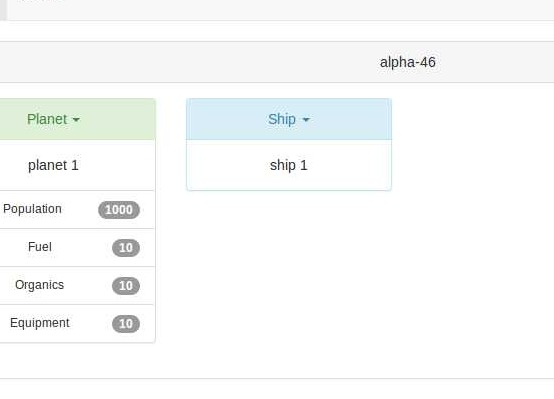The height and width of the screenshot is (399, 554).
Task: Click the gray top panel strip
Action: coord(281,10)
